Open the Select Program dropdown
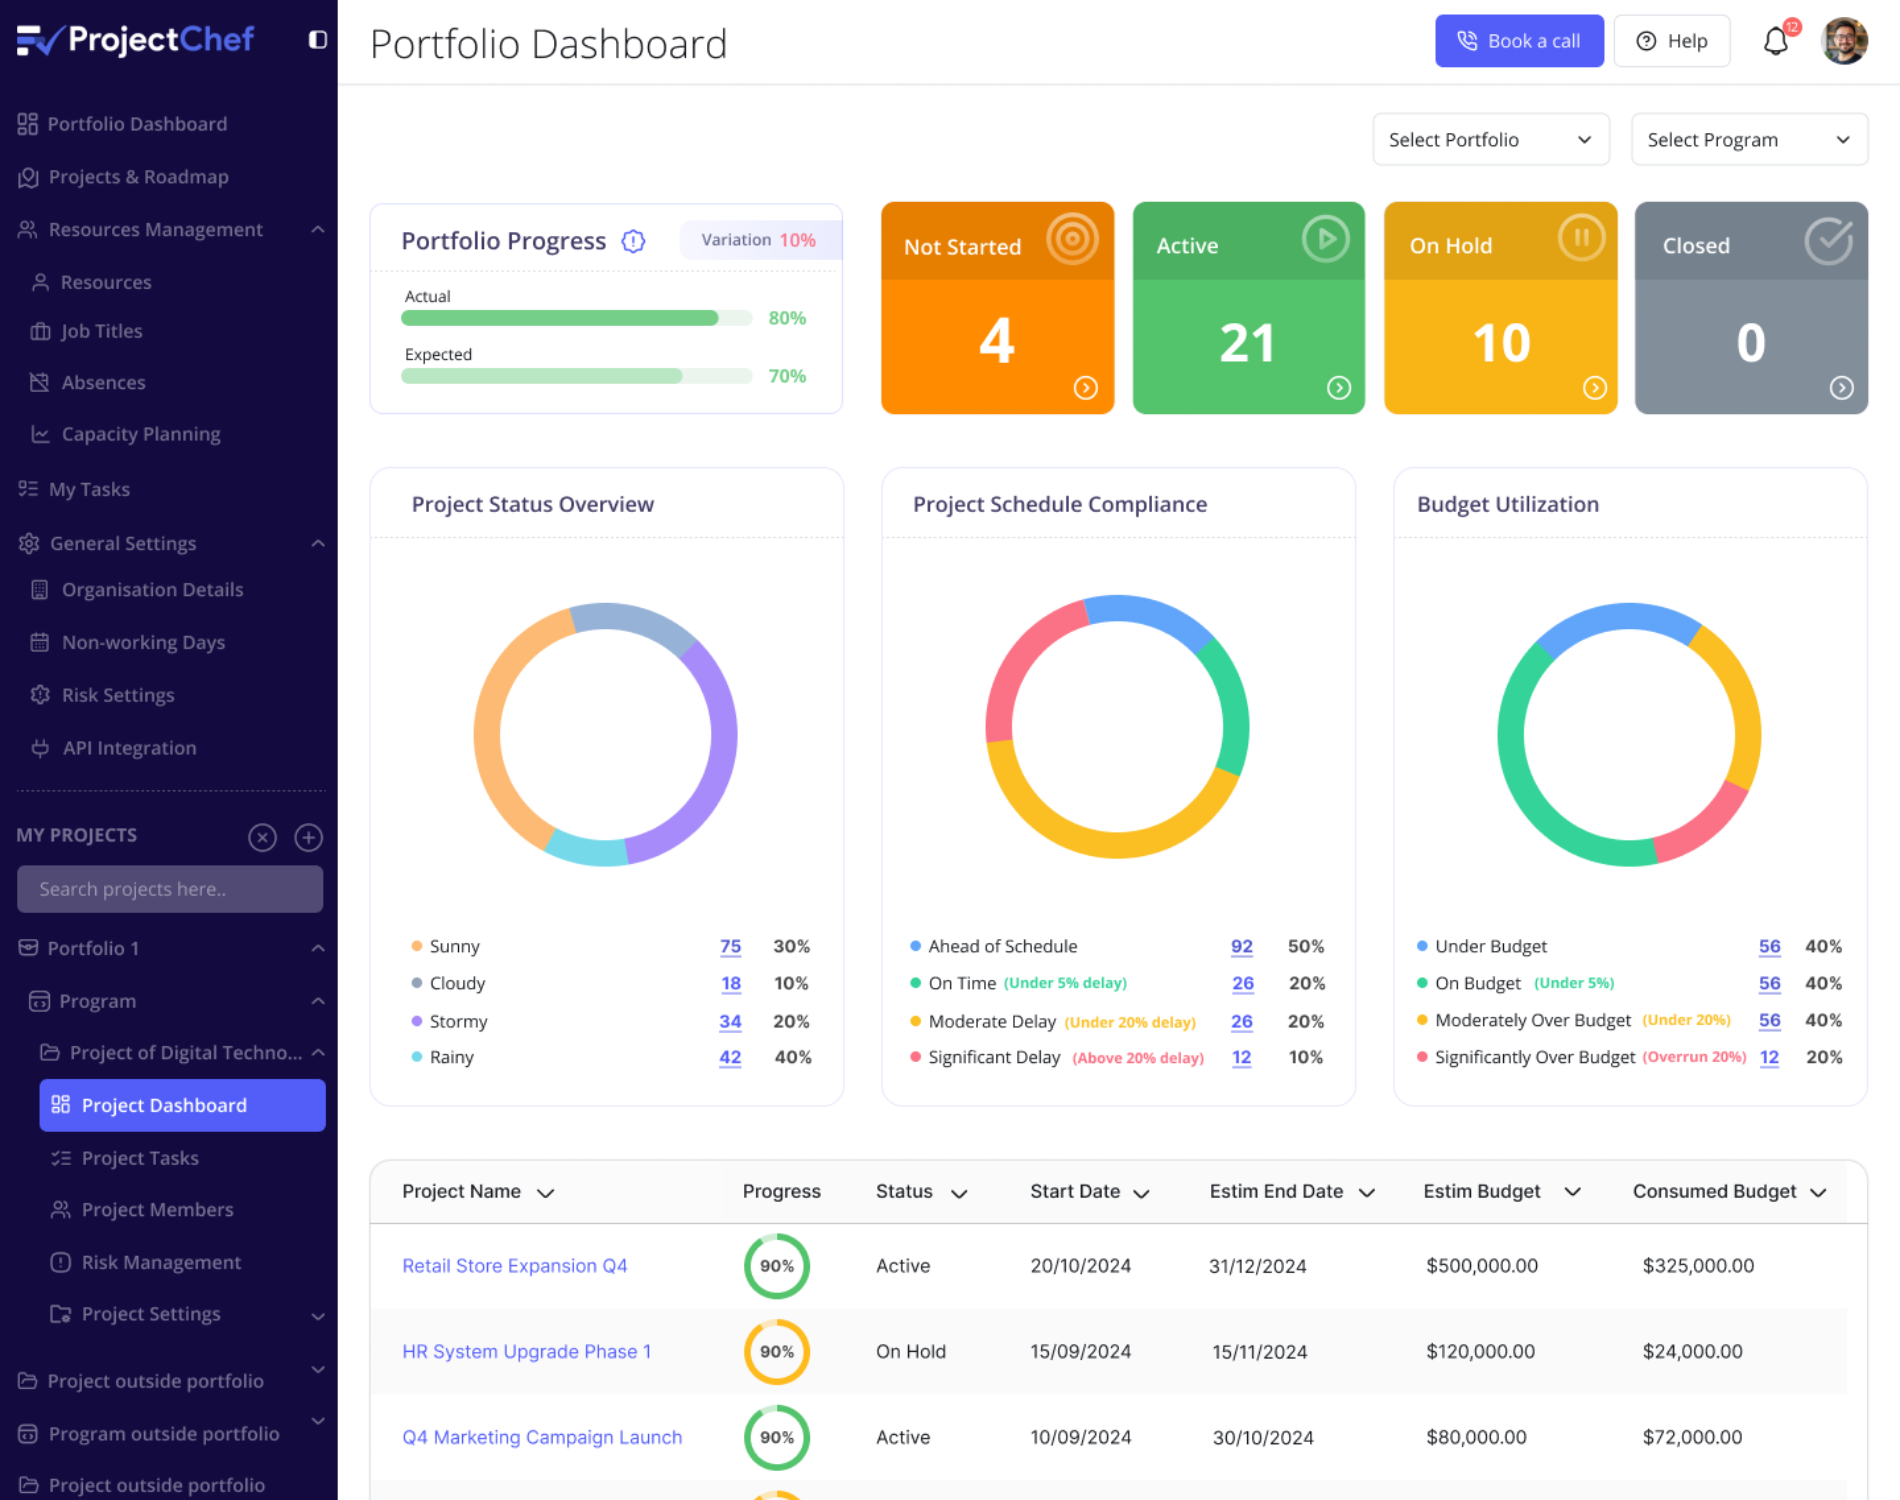The image size is (1900, 1500). tap(1749, 140)
